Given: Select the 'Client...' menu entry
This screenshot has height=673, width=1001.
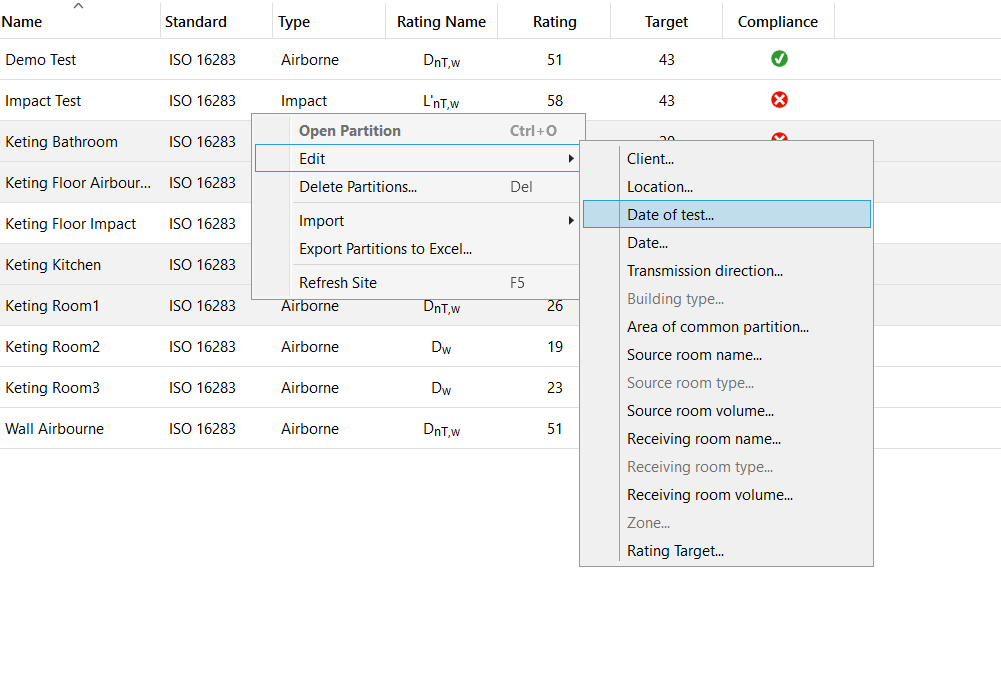Looking at the screenshot, I should [650, 159].
